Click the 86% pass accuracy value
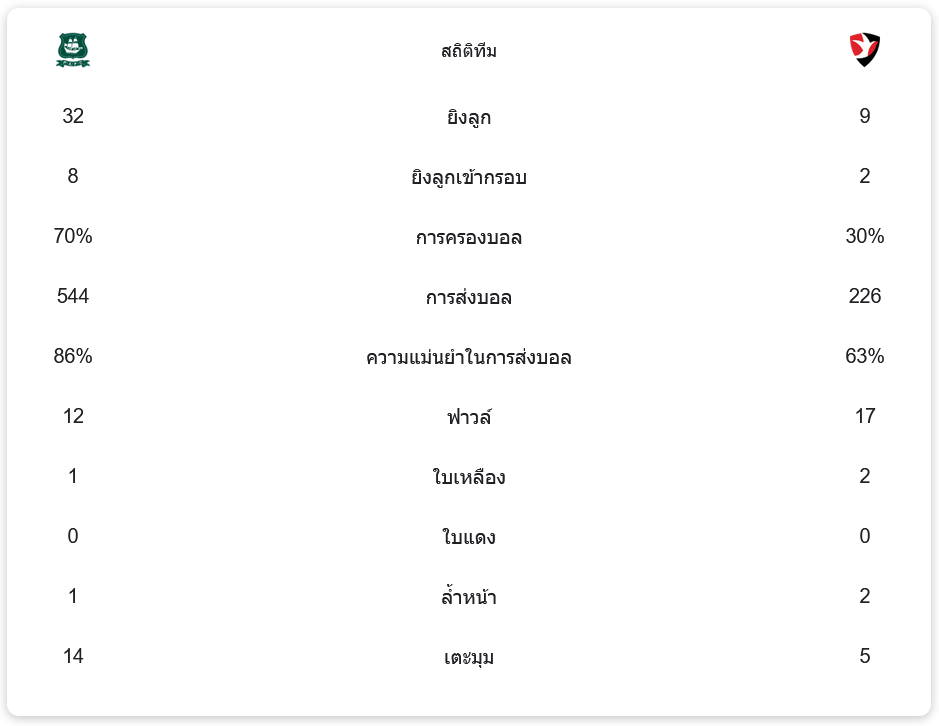The width and height of the screenshot is (939, 726). coord(73,356)
